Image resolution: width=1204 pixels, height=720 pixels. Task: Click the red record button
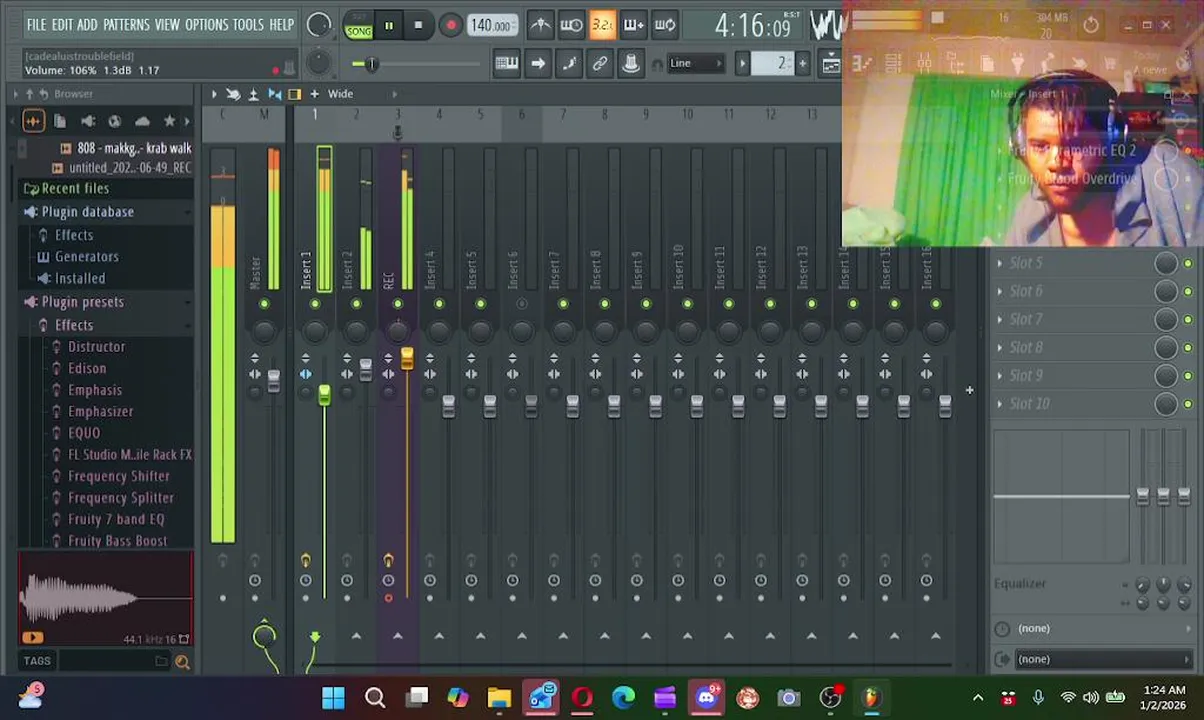click(x=450, y=26)
